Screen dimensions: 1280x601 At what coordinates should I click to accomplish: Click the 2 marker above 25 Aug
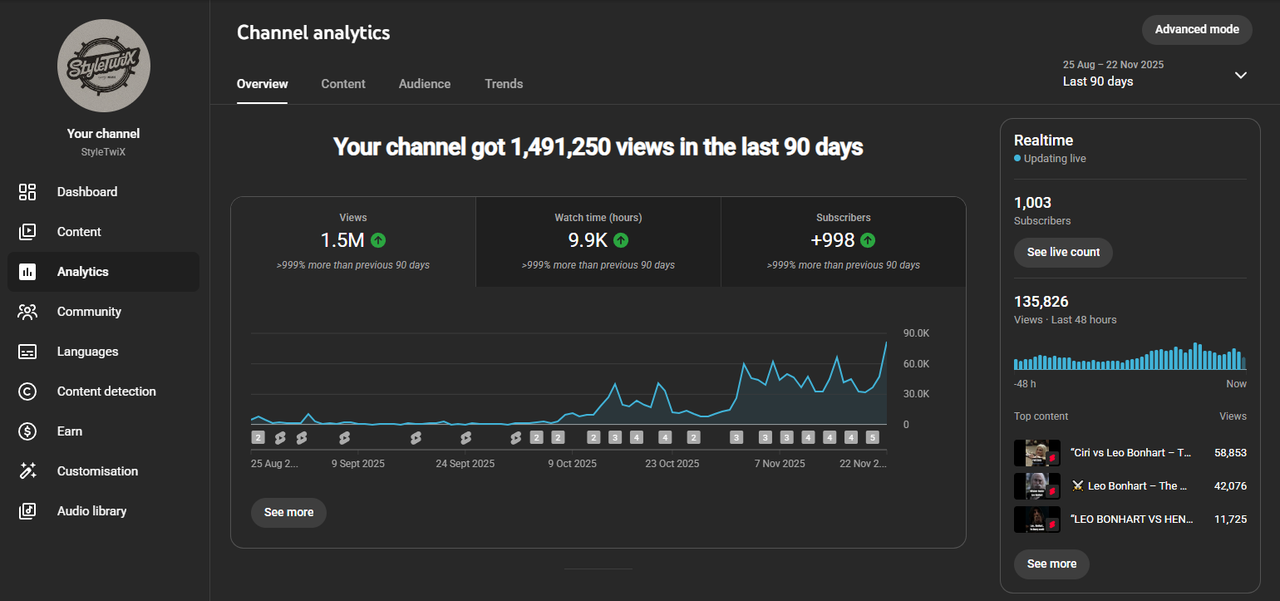[x=258, y=438]
